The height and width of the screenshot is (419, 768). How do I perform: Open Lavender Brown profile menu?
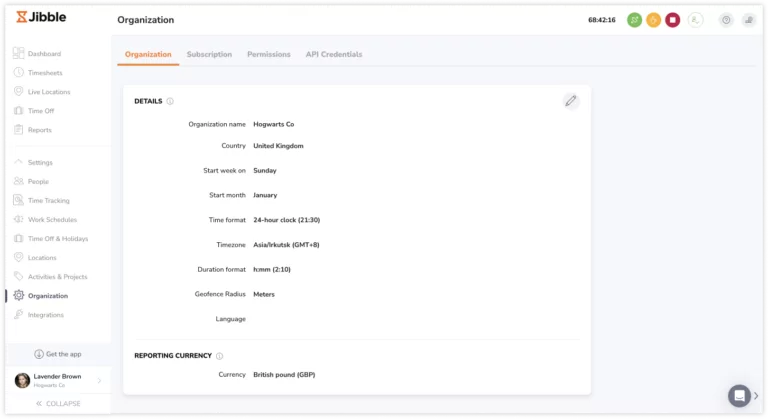pyautogui.click(x=58, y=380)
